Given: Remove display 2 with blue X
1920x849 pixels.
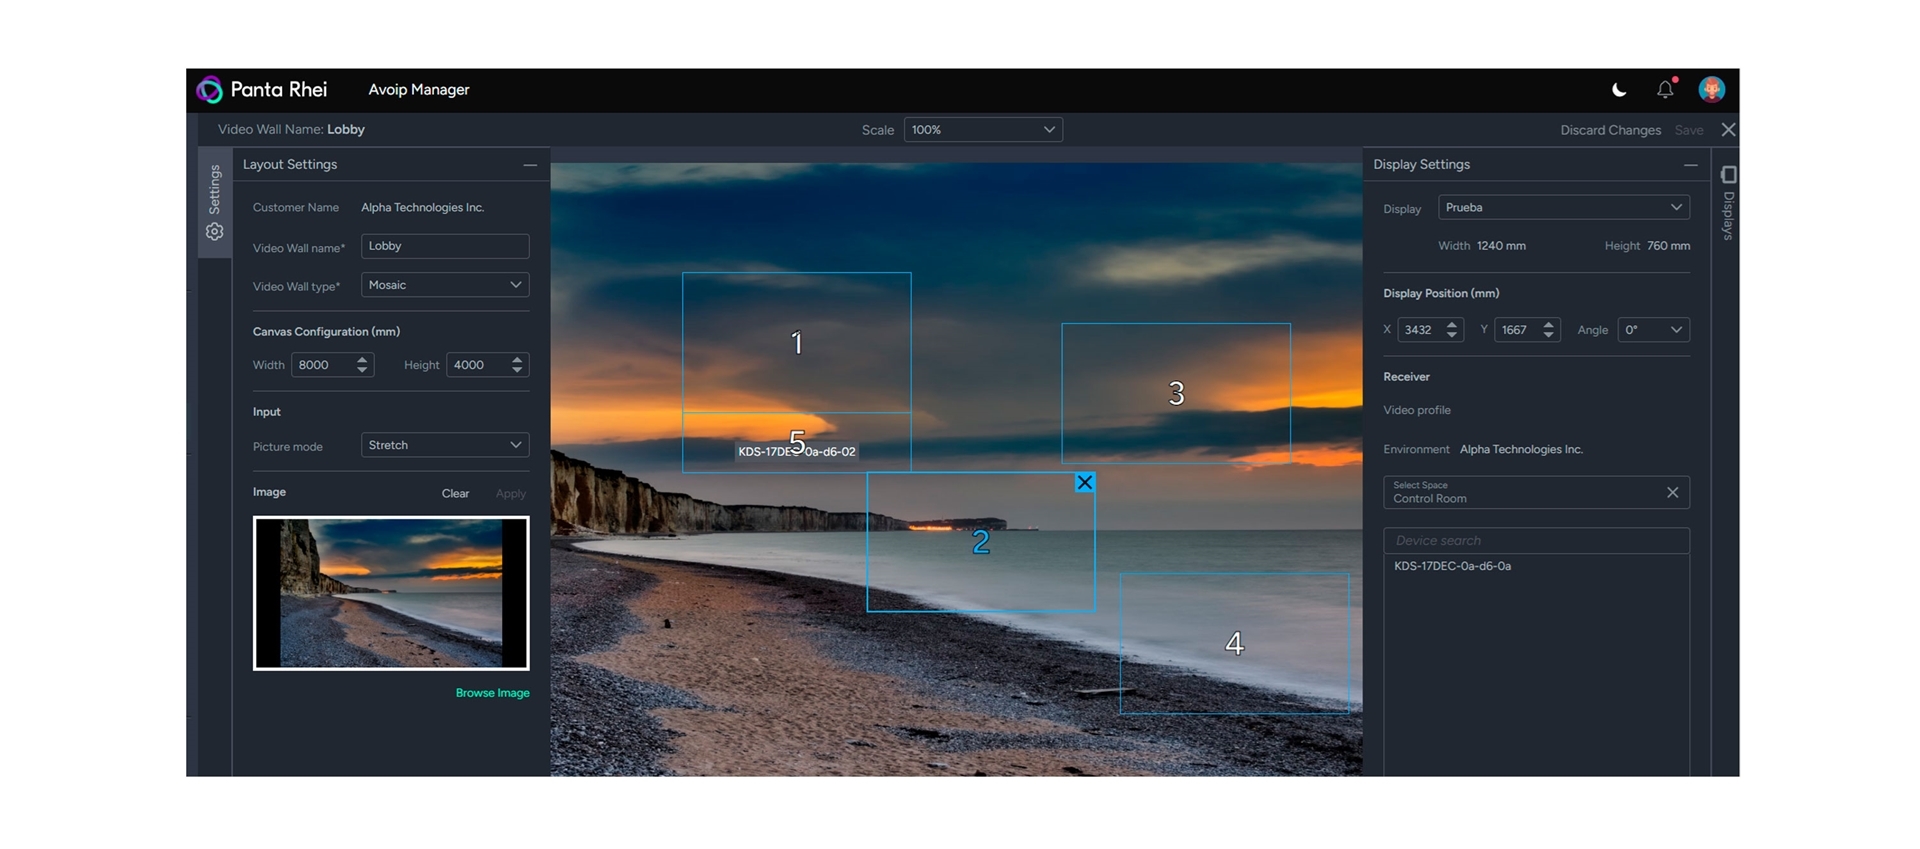Looking at the screenshot, I should 1084,483.
